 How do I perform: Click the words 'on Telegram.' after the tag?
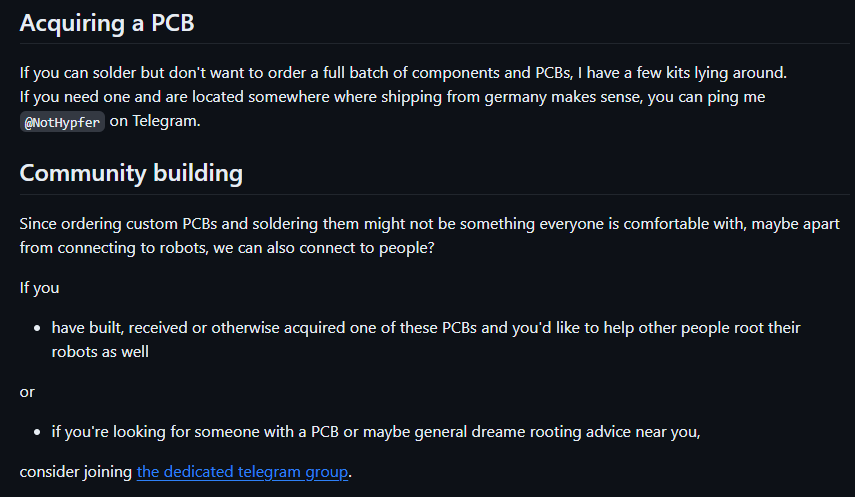coord(155,121)
